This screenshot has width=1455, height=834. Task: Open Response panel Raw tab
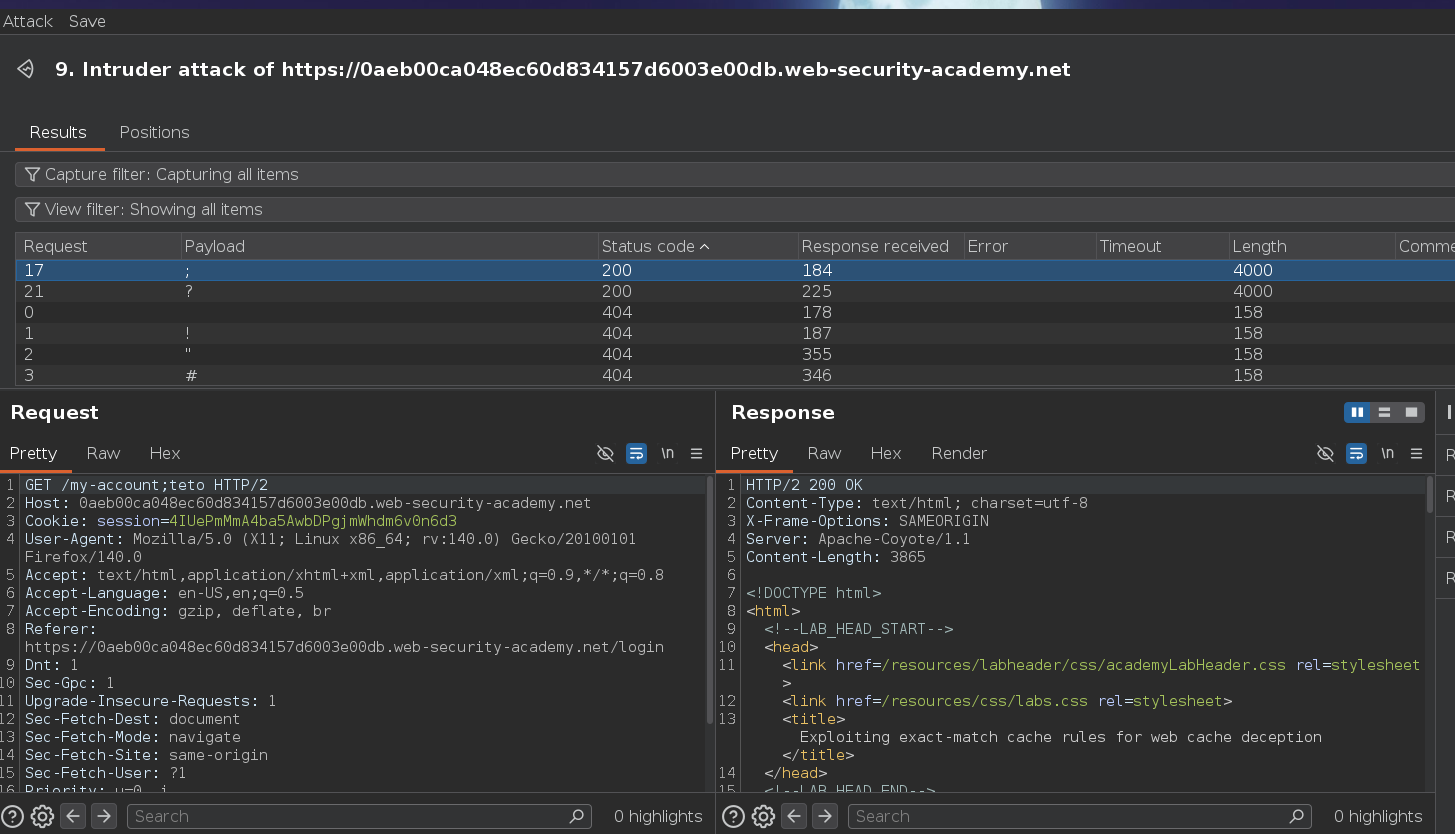tap(824, 453)
